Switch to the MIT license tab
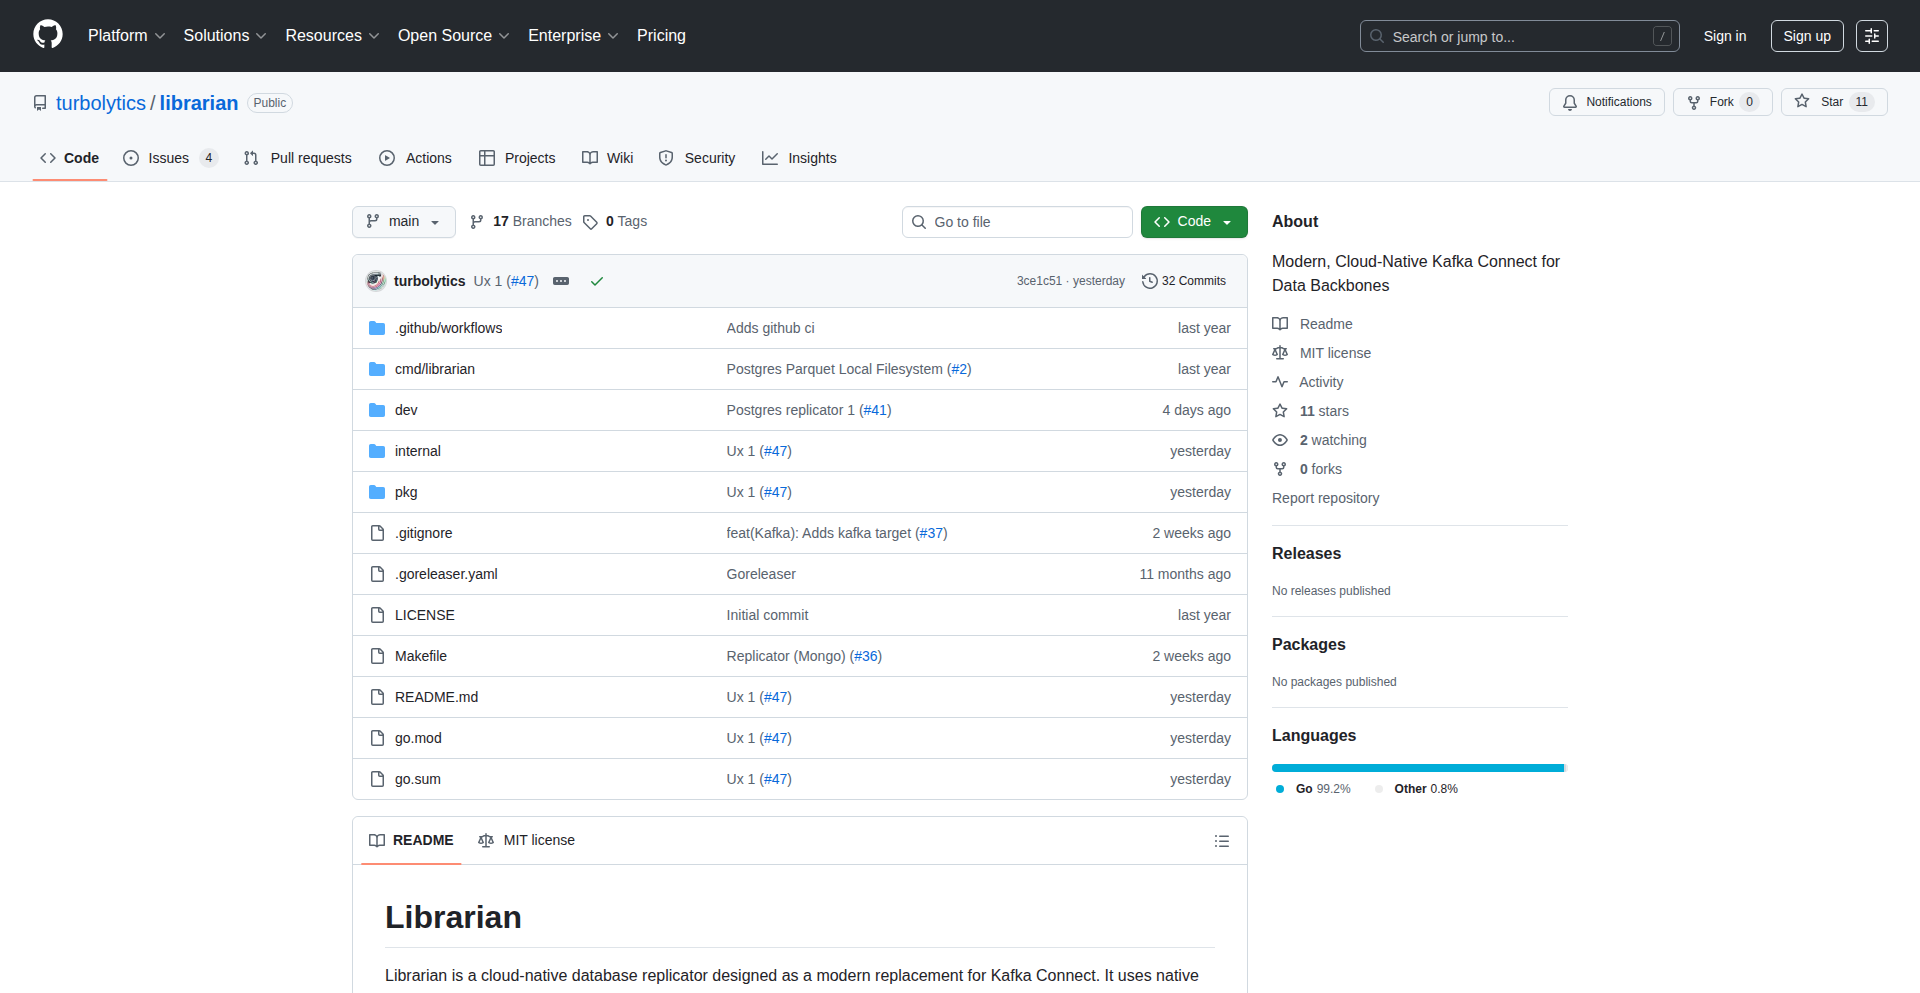This screenshot has height=993, width=1920. [x=526, y=840]
